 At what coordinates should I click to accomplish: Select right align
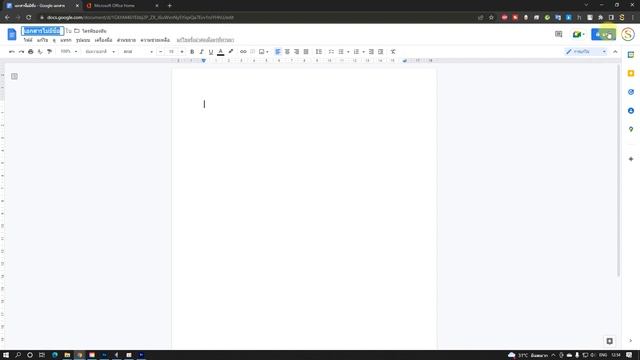pos(297,52)
